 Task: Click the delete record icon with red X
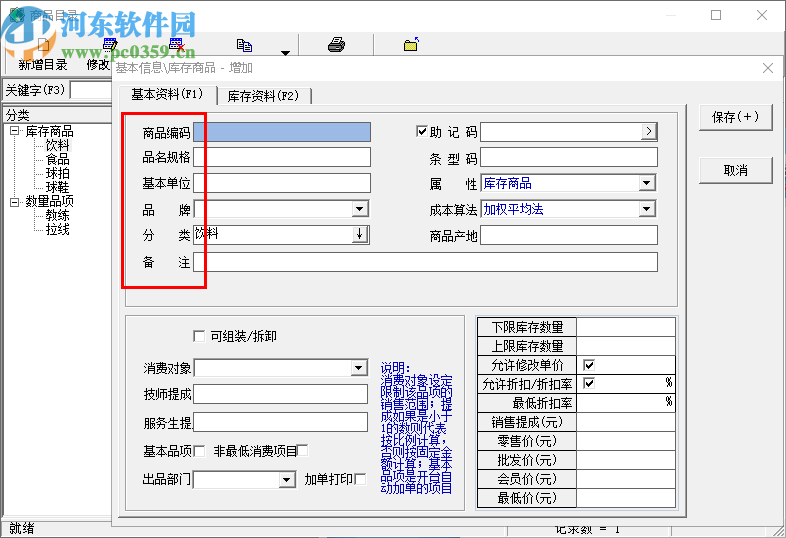pyautogui.click(x=177, y=45)
